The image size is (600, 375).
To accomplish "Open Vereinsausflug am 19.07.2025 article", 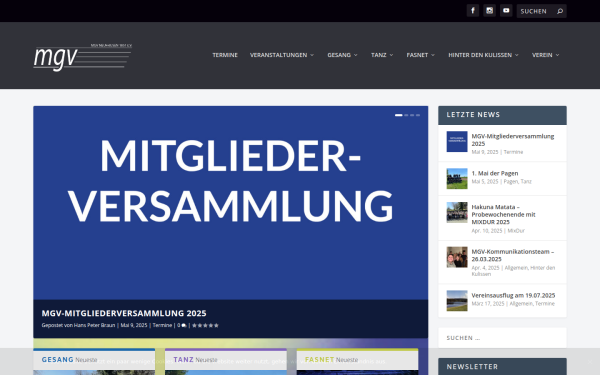I will tap(513, 295).
